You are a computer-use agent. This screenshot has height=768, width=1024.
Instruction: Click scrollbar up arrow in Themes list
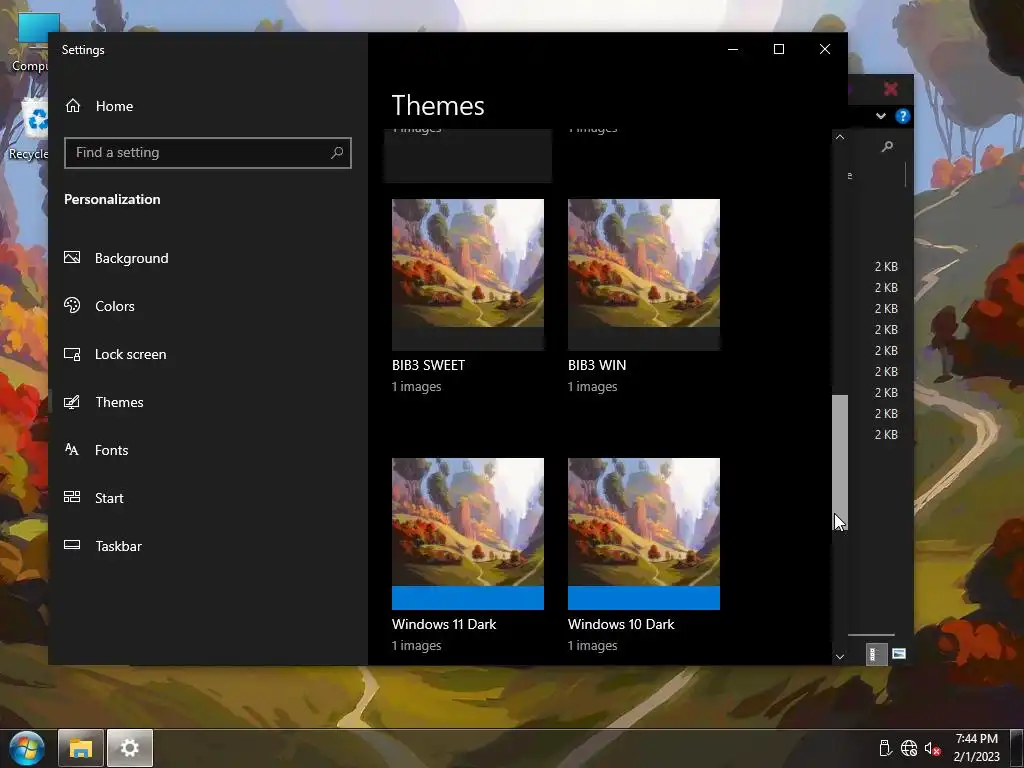pyautogui.click(x=840, y=137)
